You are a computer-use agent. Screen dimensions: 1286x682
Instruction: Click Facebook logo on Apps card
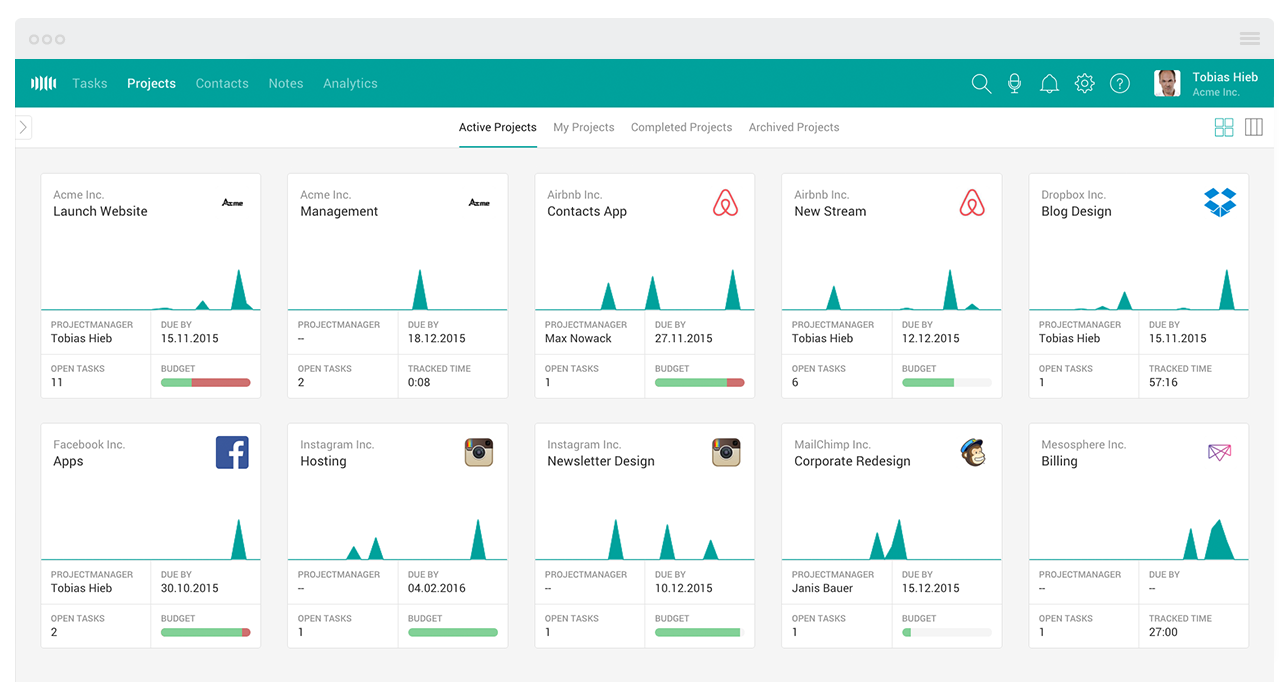(232, 452)
